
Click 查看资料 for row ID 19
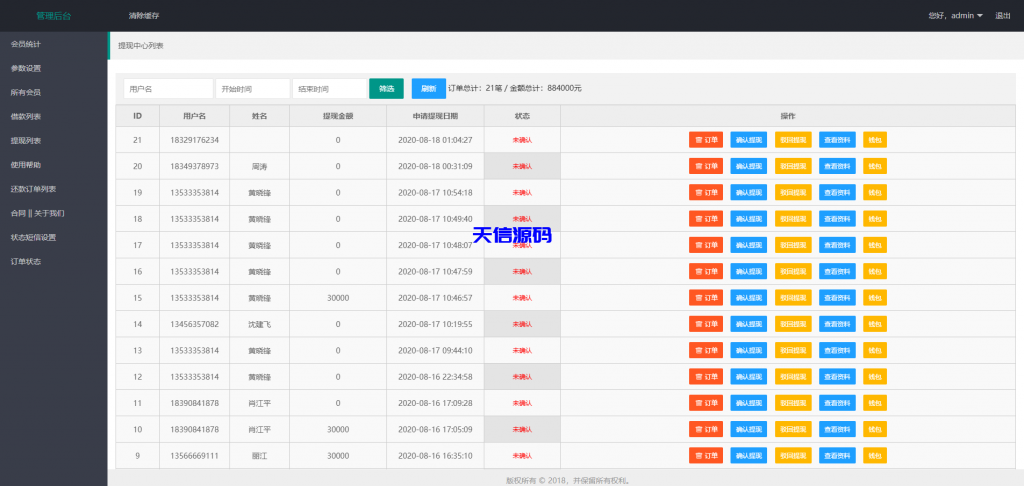click(x=837, y=192)
